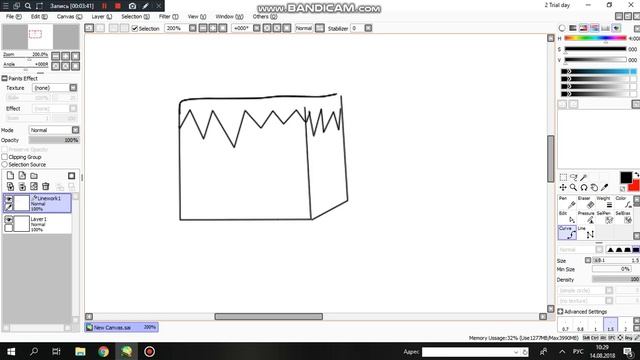Viewport: 640px width, 360px height.
Task: Switch to the New Canvas.sai document tab
Action: coord(121,327)
